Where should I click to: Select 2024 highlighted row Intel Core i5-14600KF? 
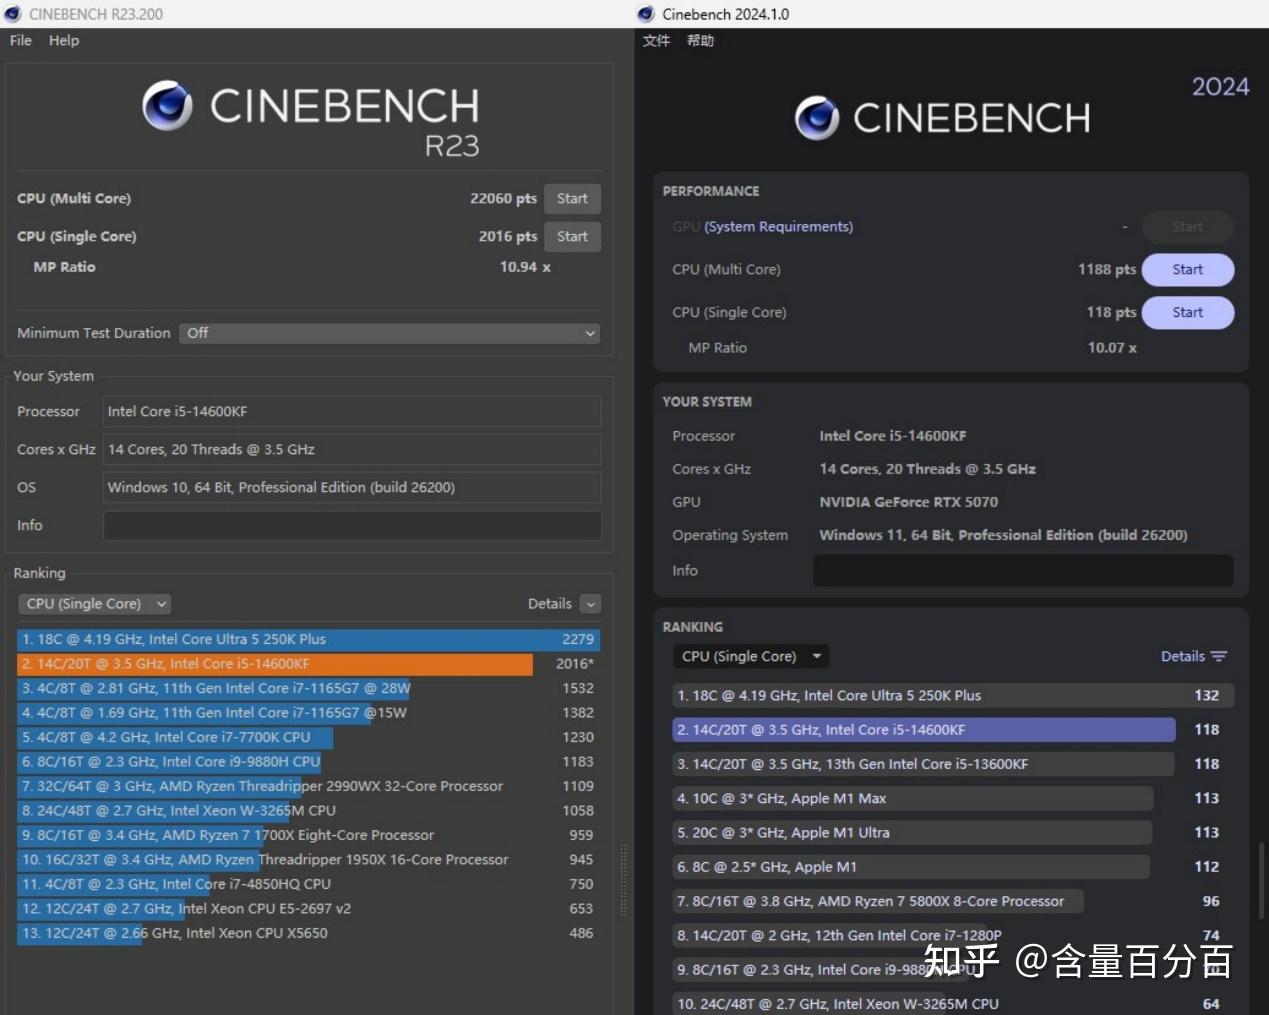point(953,730)
